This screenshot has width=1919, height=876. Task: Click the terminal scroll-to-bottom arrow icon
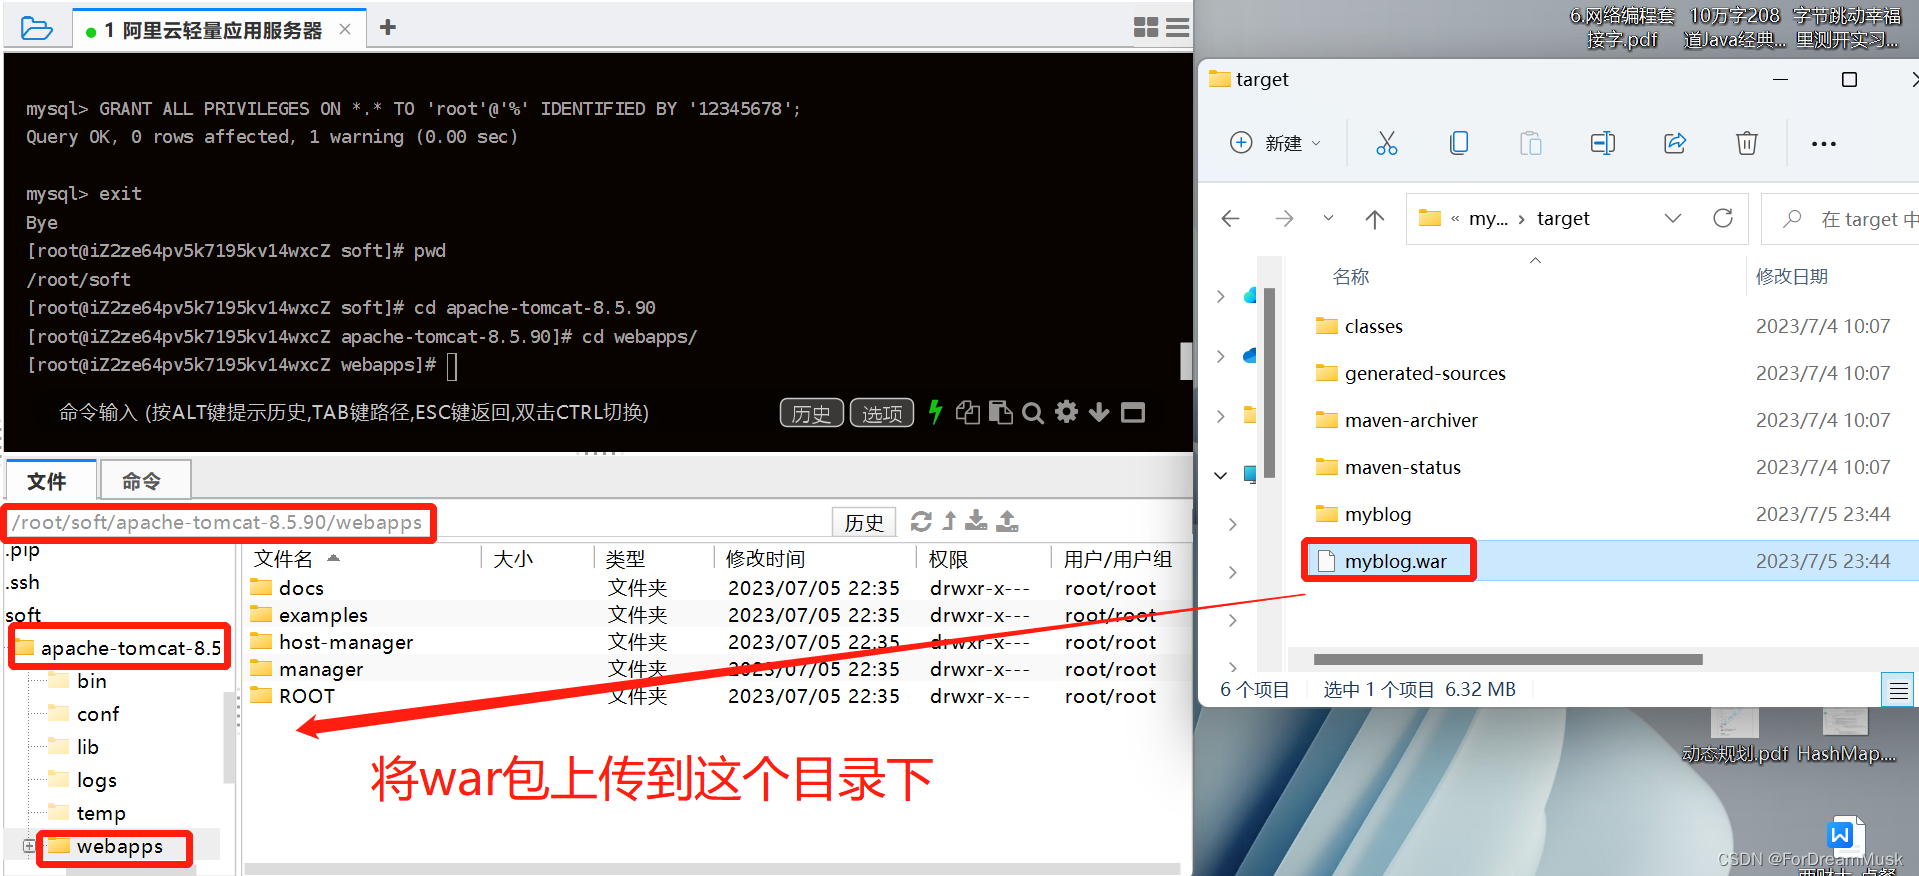coord(1099,412)
